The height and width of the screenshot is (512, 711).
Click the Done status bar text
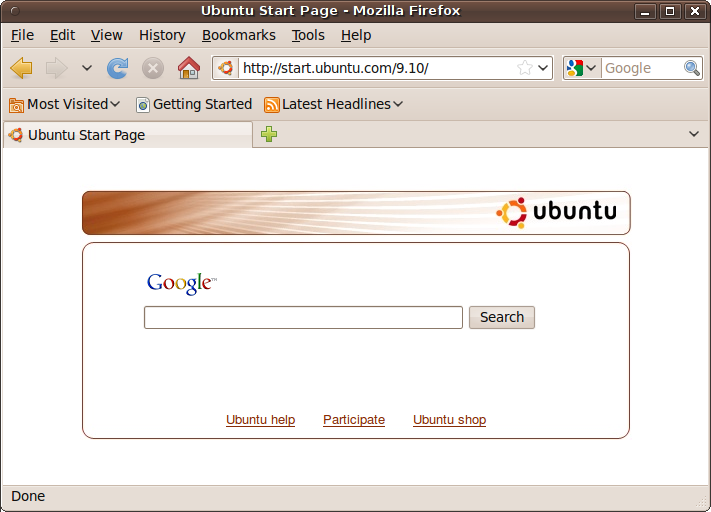click(x=28, y=496)
